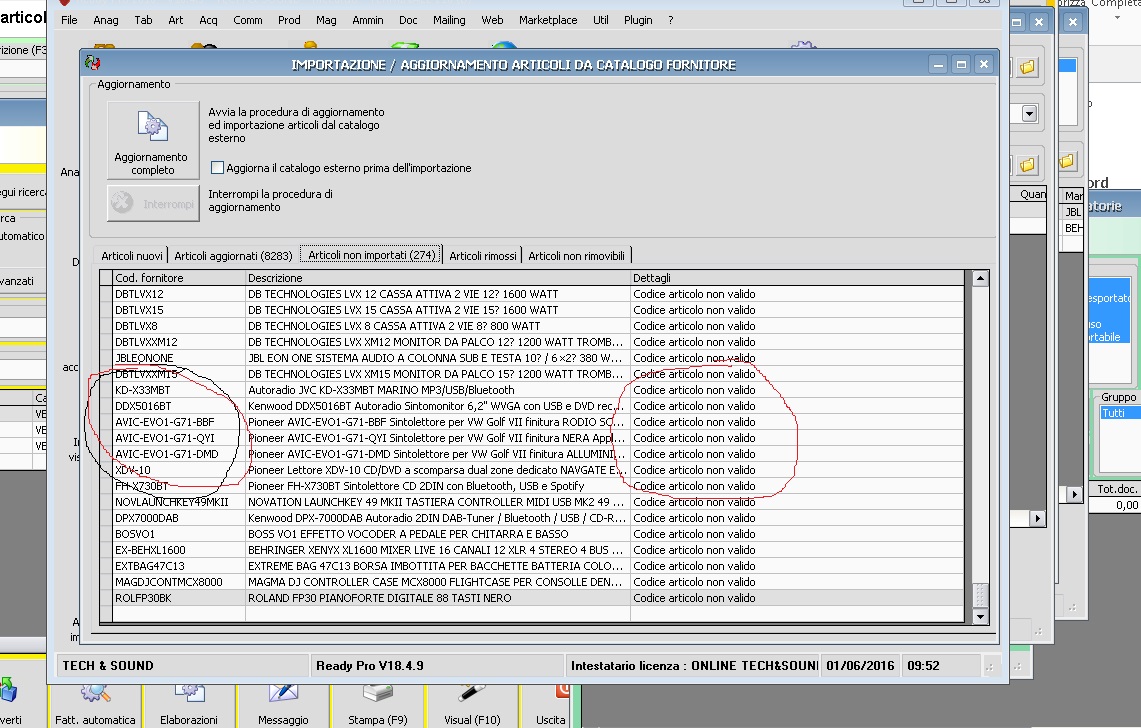This screenshot has width=1141, height=728.
Task: Sort by Dettagli column header
Action: point(798,277)
